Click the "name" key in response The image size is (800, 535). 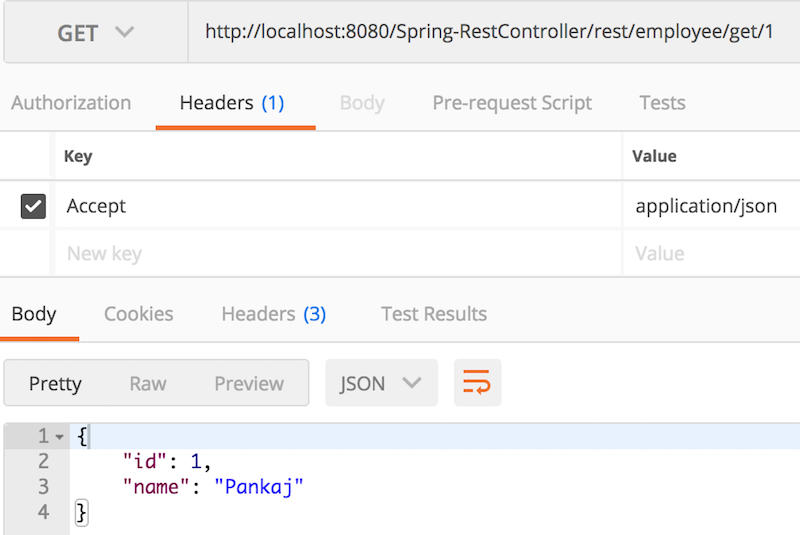pos(157,487)
